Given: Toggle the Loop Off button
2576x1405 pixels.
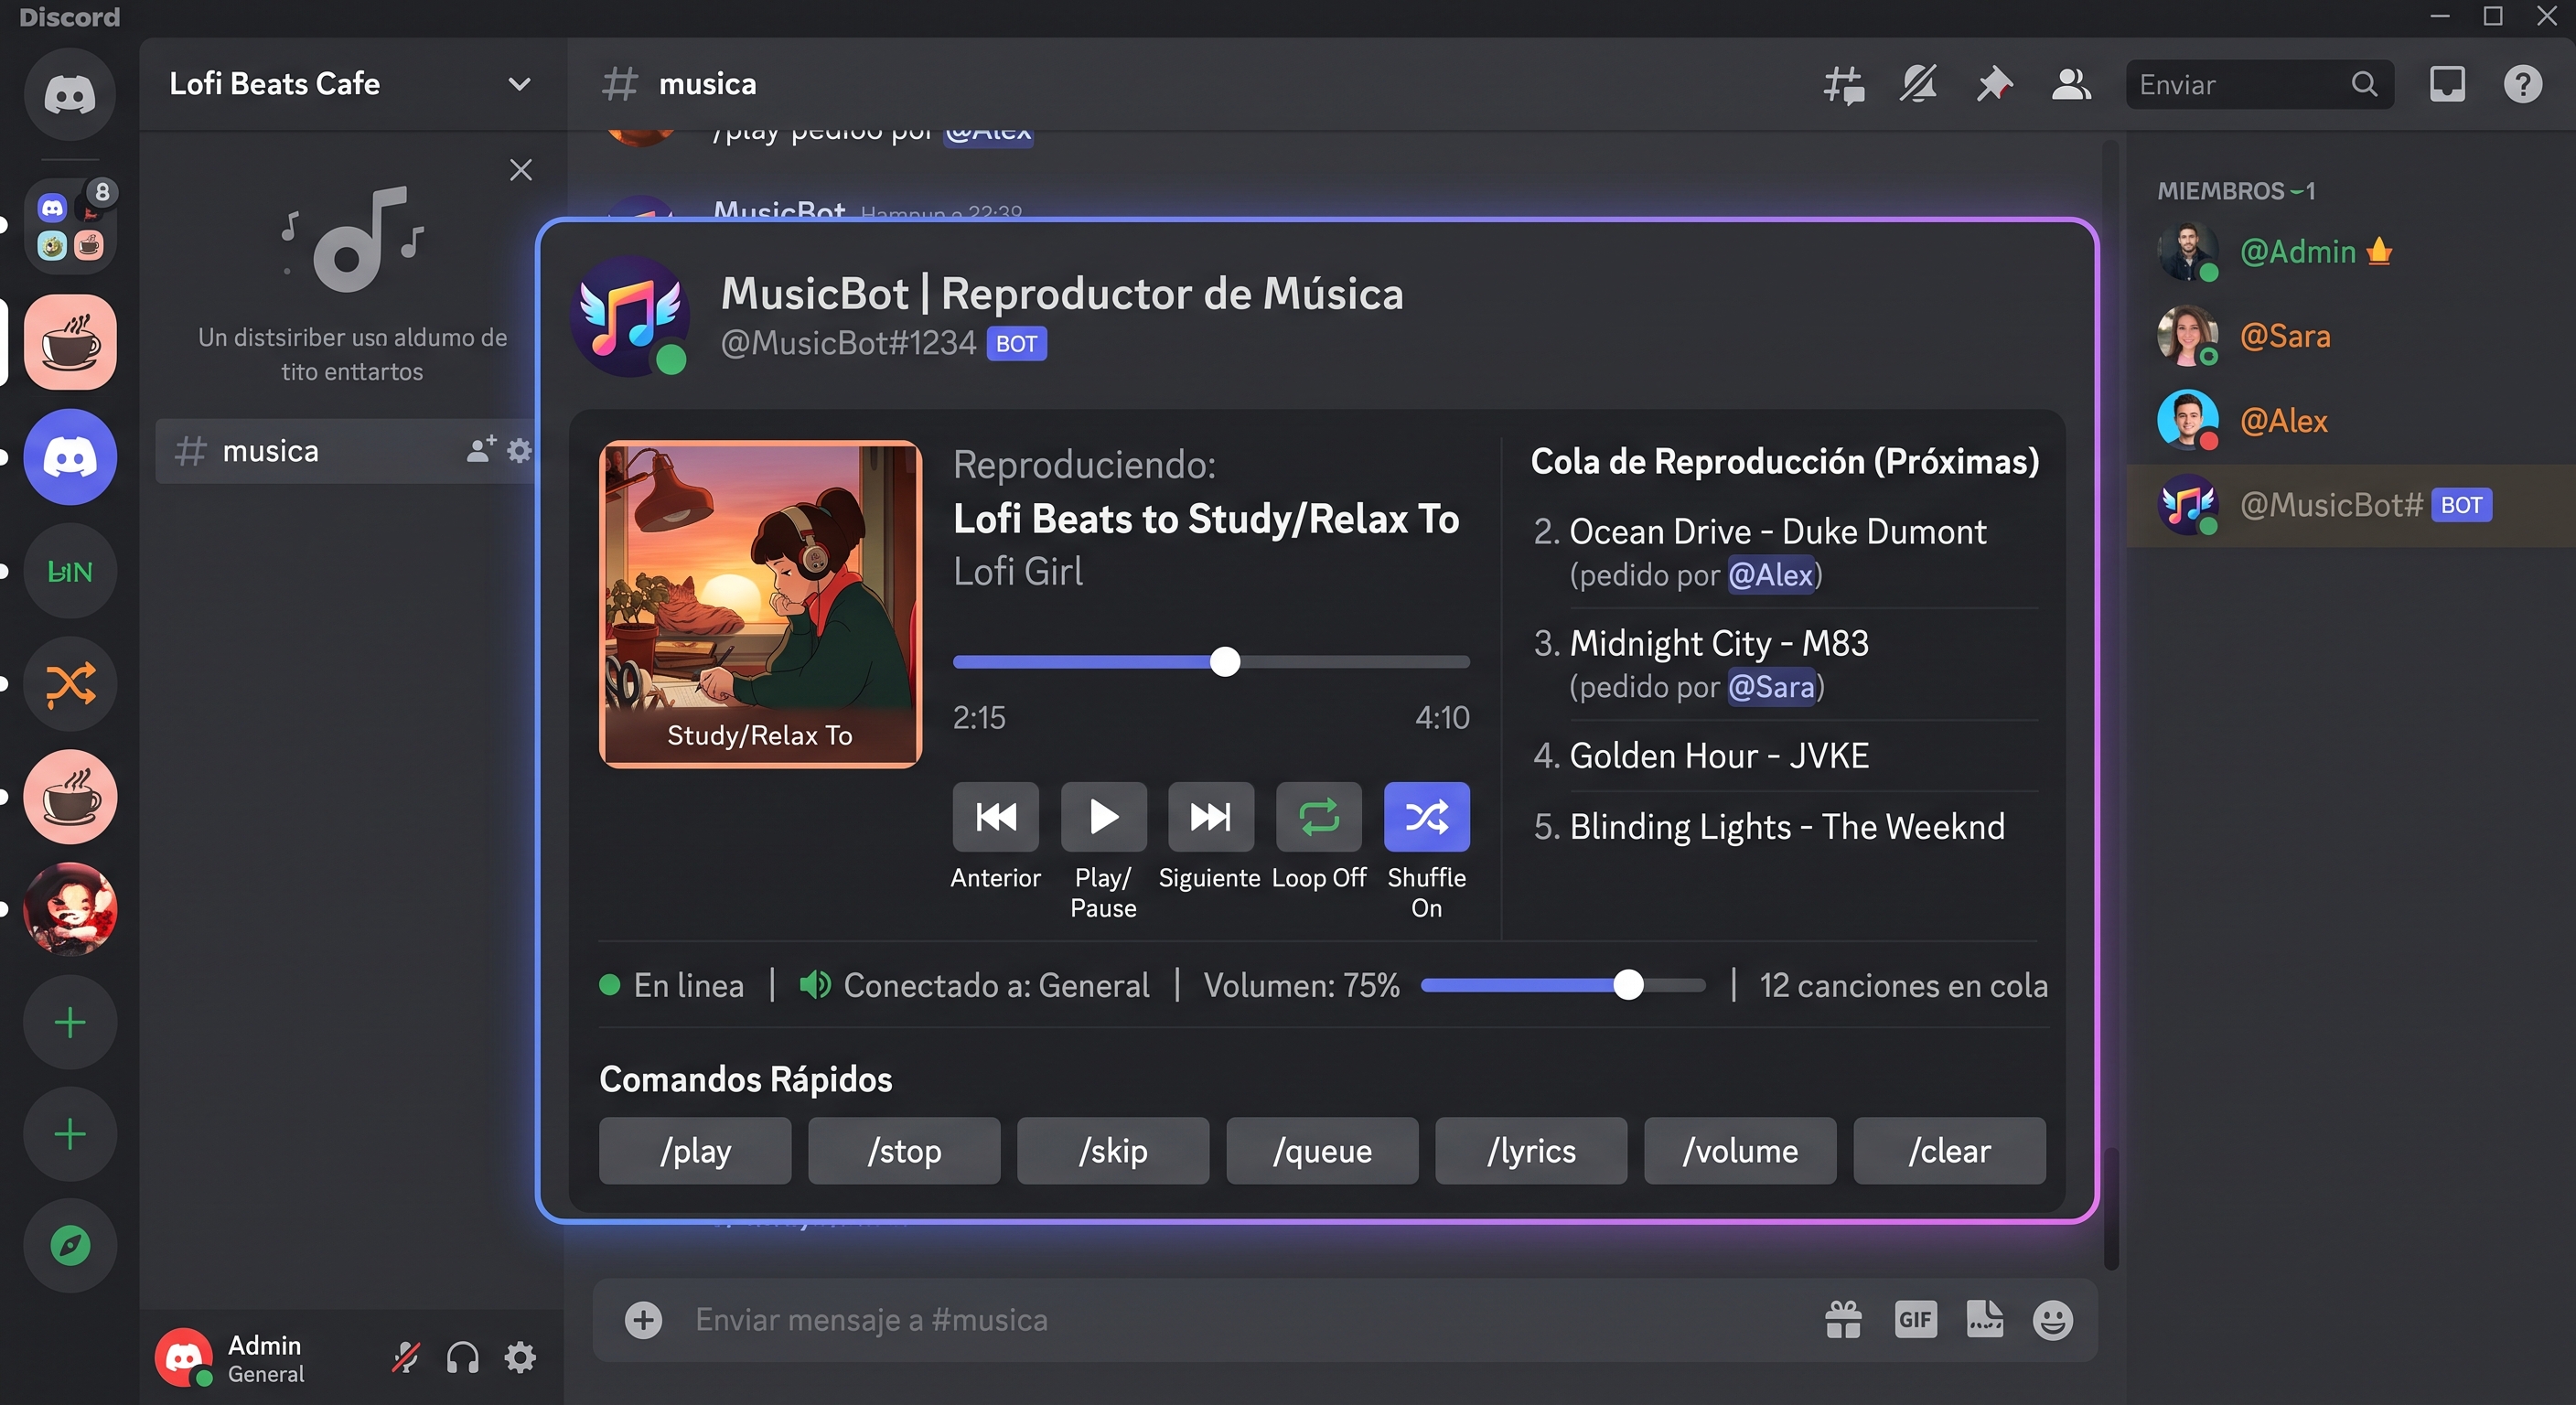Looking at the screenshot, I should [x=1318, y=817].
